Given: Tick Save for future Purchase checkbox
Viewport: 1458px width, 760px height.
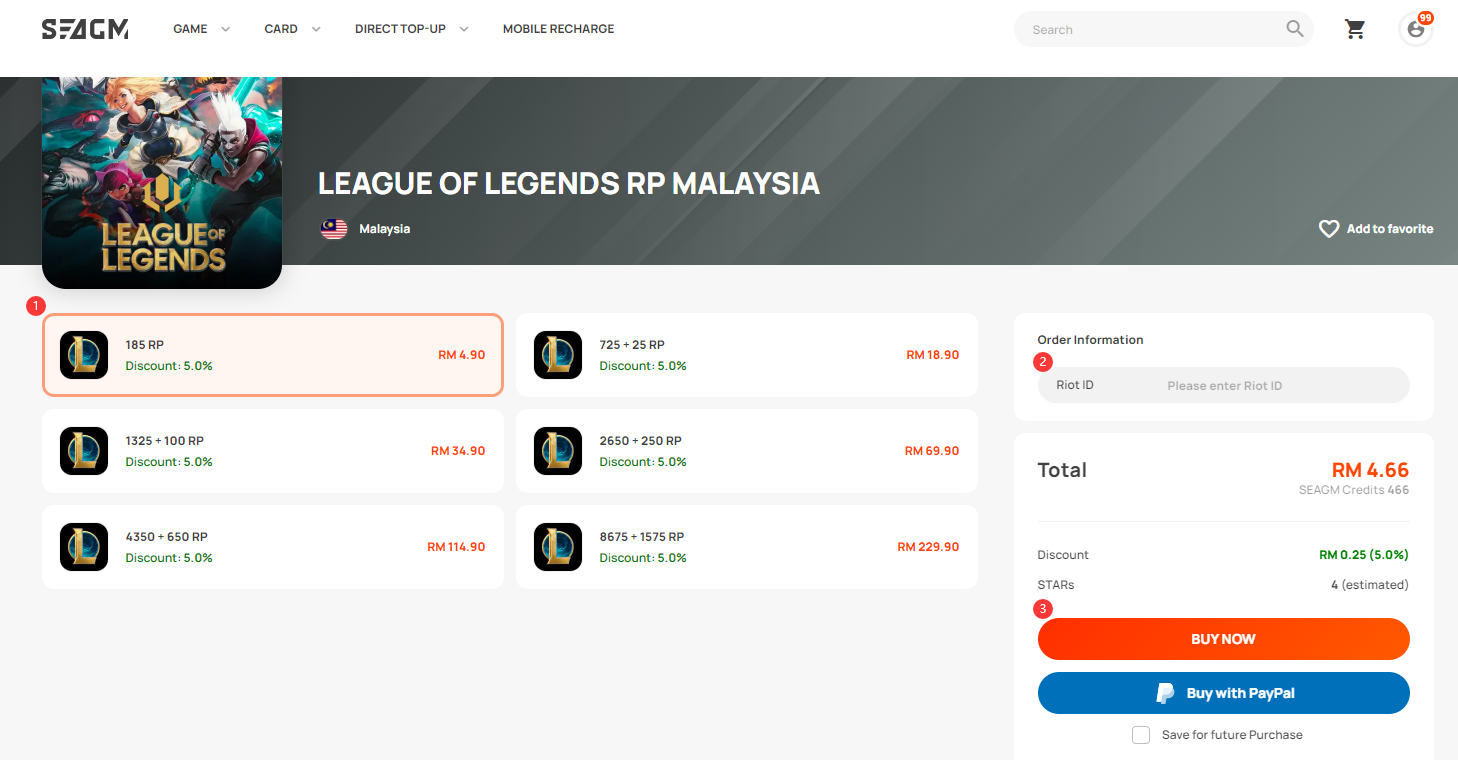Looking at the screenshot, I should point(1141,735).
